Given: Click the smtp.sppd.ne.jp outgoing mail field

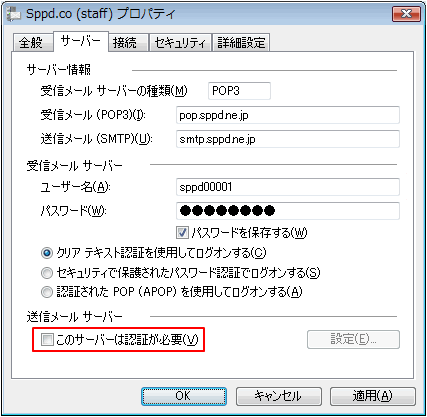Looking at the screenshot, I should tap(288, 139).
